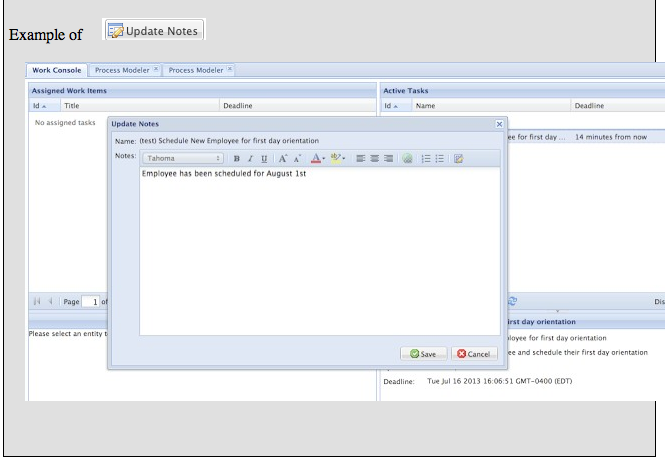
Task: Close the first Process Modeler tab
Action: [156, 68]
